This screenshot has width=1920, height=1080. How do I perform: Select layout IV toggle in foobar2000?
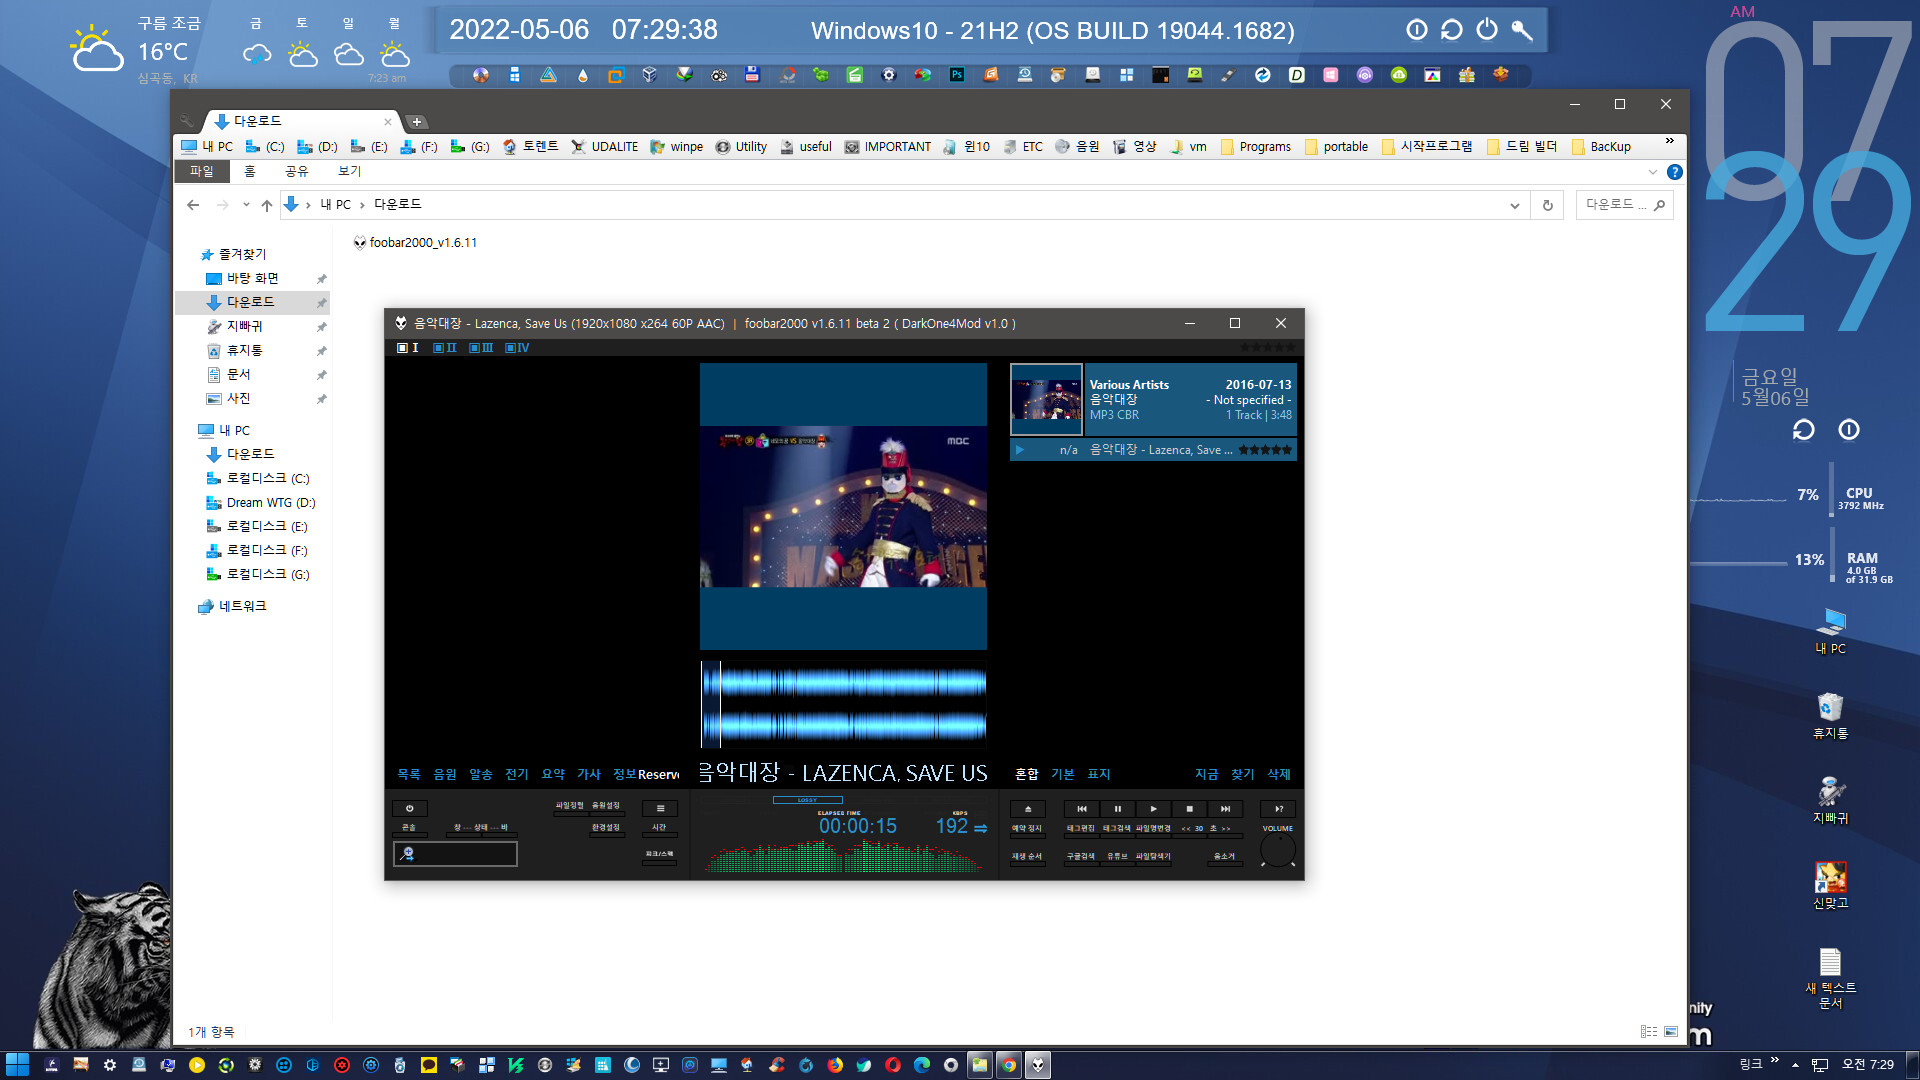[517, 348]
